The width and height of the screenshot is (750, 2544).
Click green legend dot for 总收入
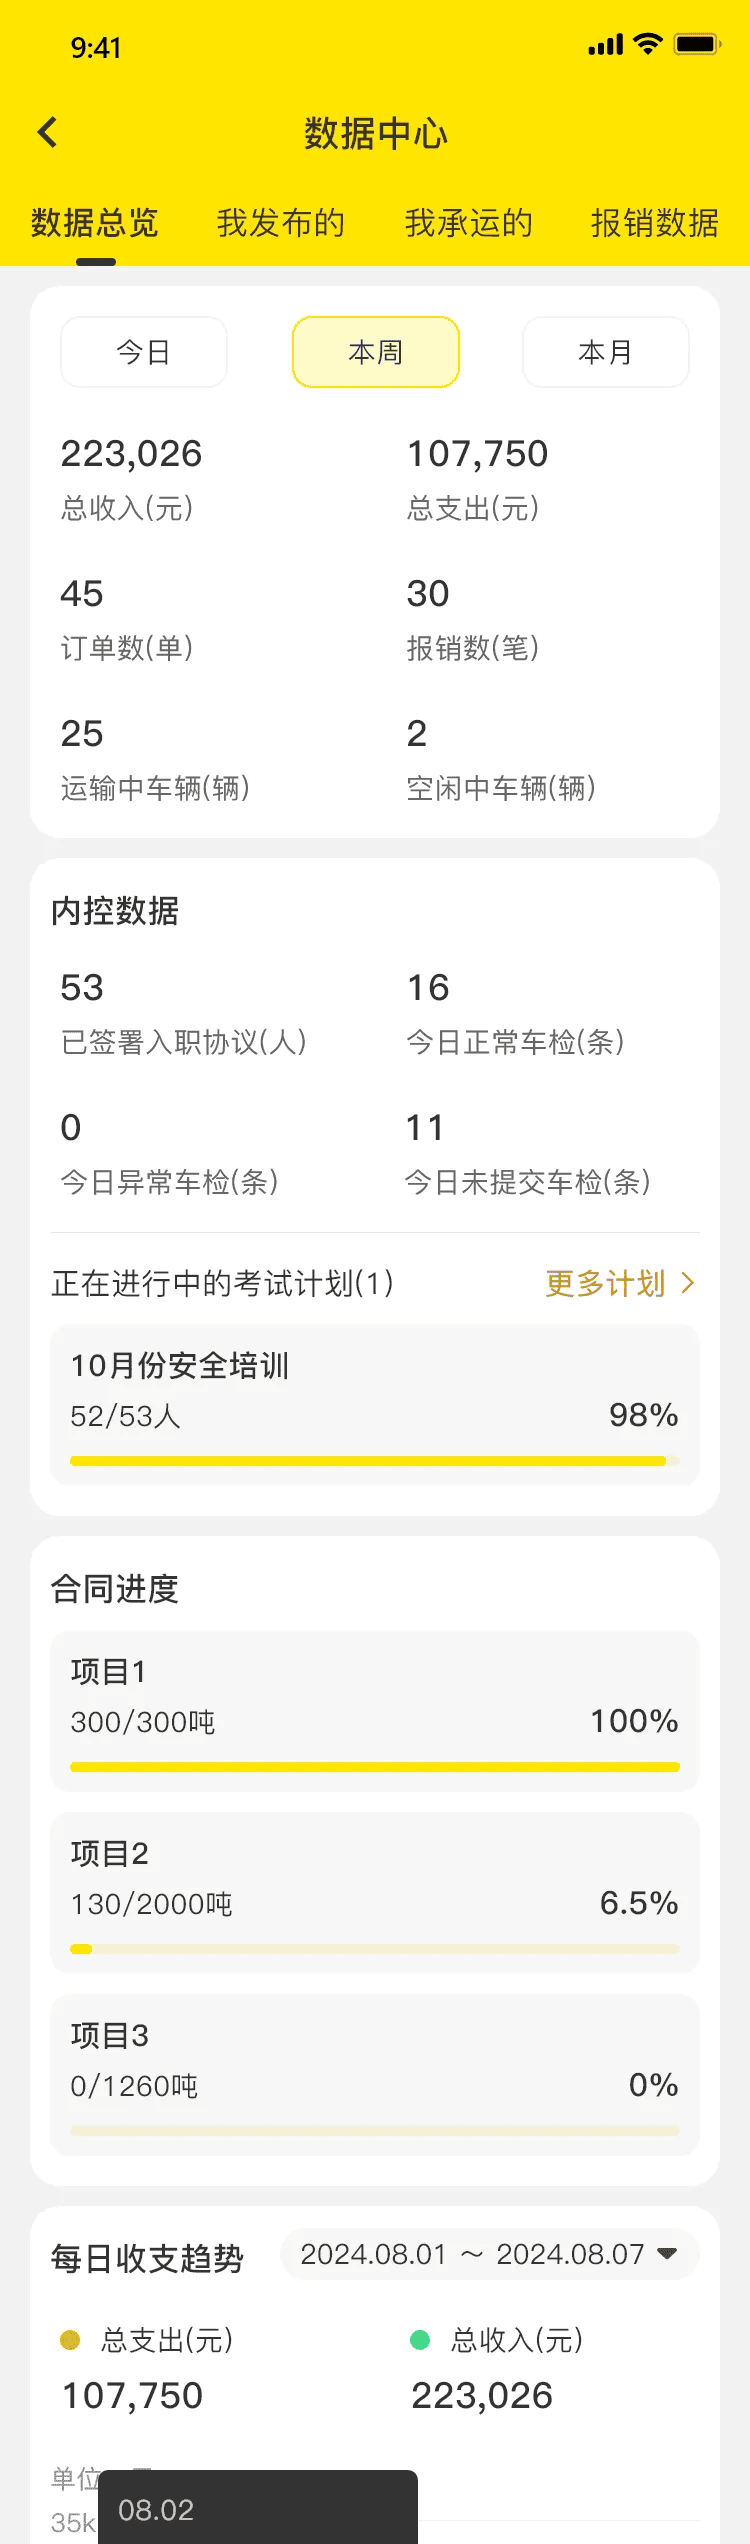click(420, 2340)
